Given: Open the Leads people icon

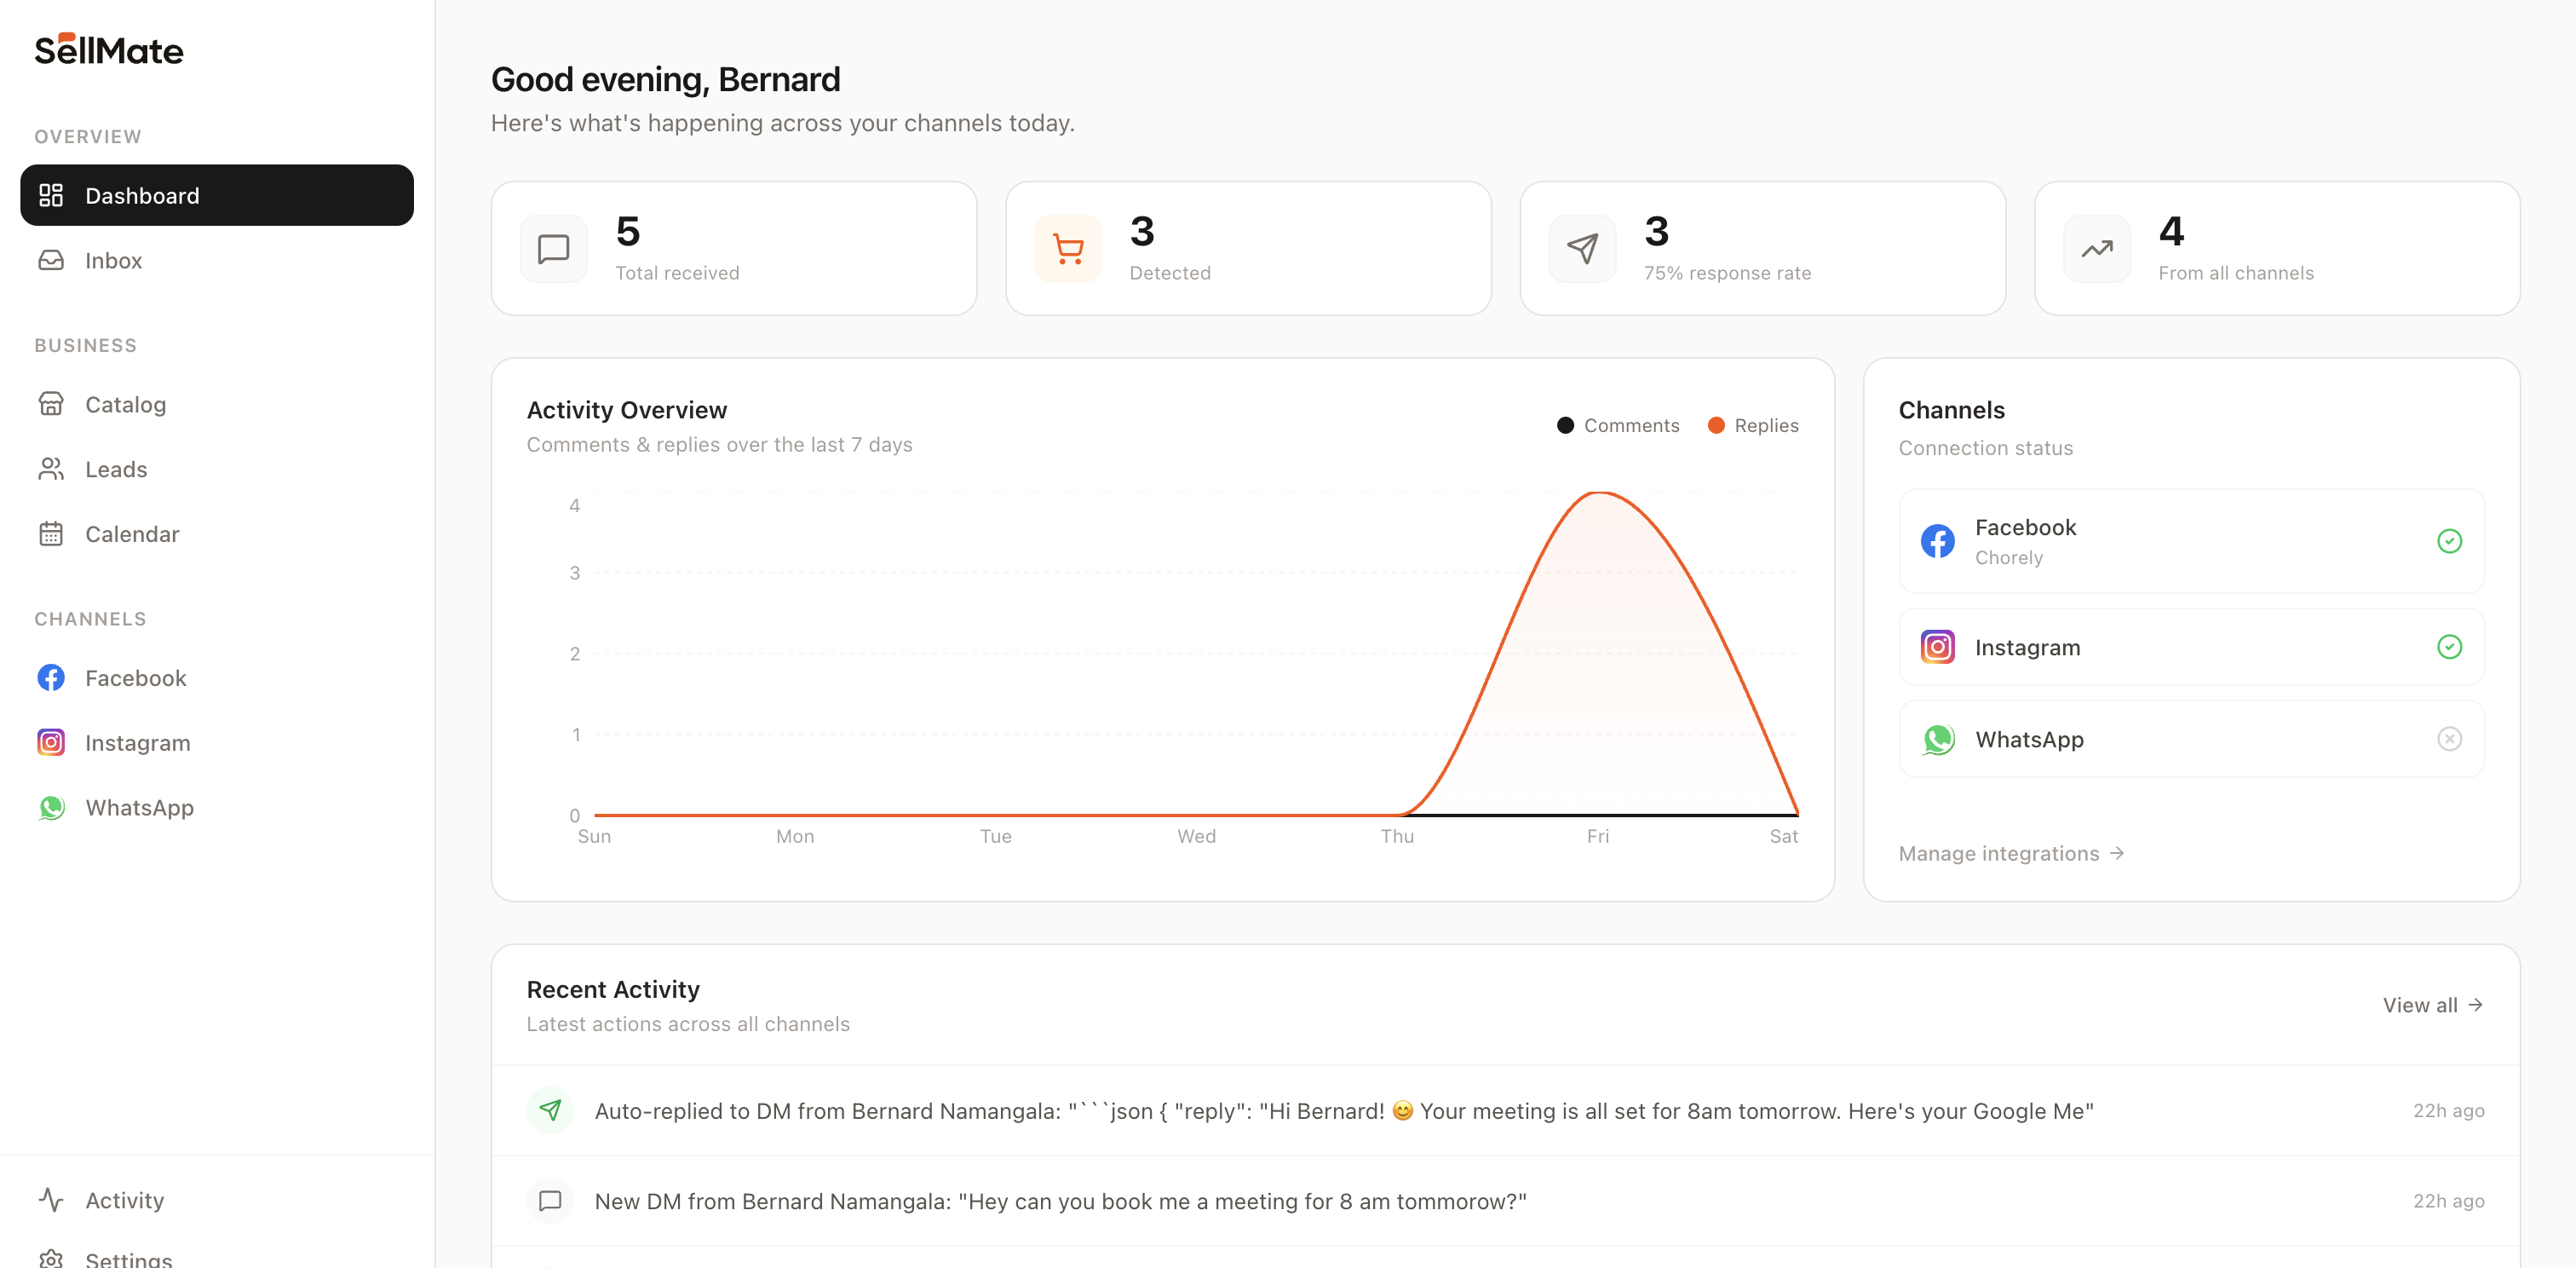Looking at the screenshot, I should [51, 469].
